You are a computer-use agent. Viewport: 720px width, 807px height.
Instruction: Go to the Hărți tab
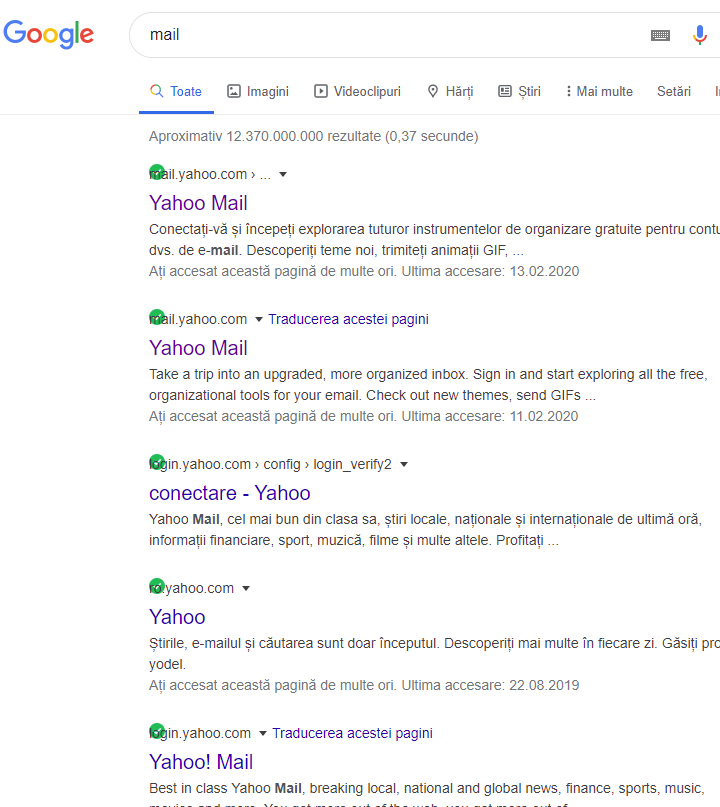coord(450,92)
